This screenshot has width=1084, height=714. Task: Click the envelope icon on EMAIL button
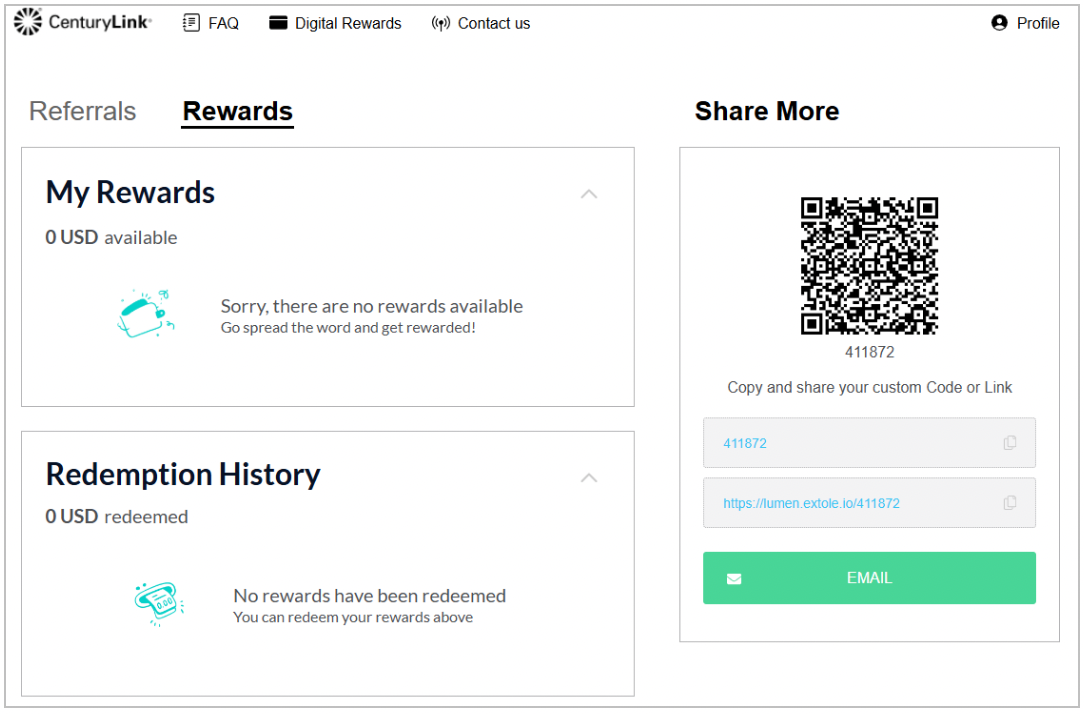(734, 579)
